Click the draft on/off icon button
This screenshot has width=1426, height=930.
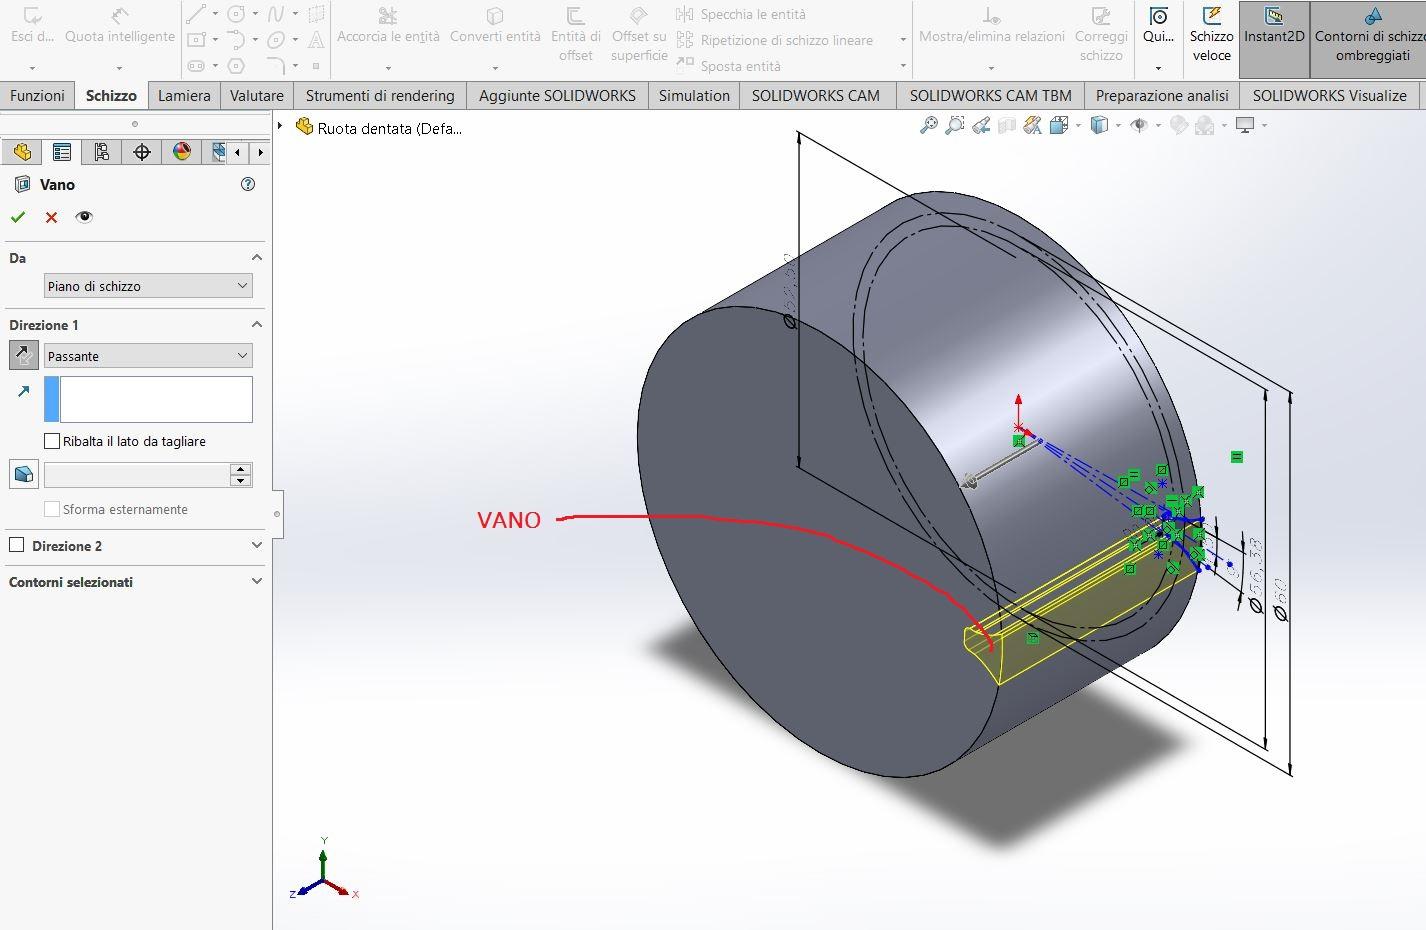pyautogui.click(x=23, y=474)
